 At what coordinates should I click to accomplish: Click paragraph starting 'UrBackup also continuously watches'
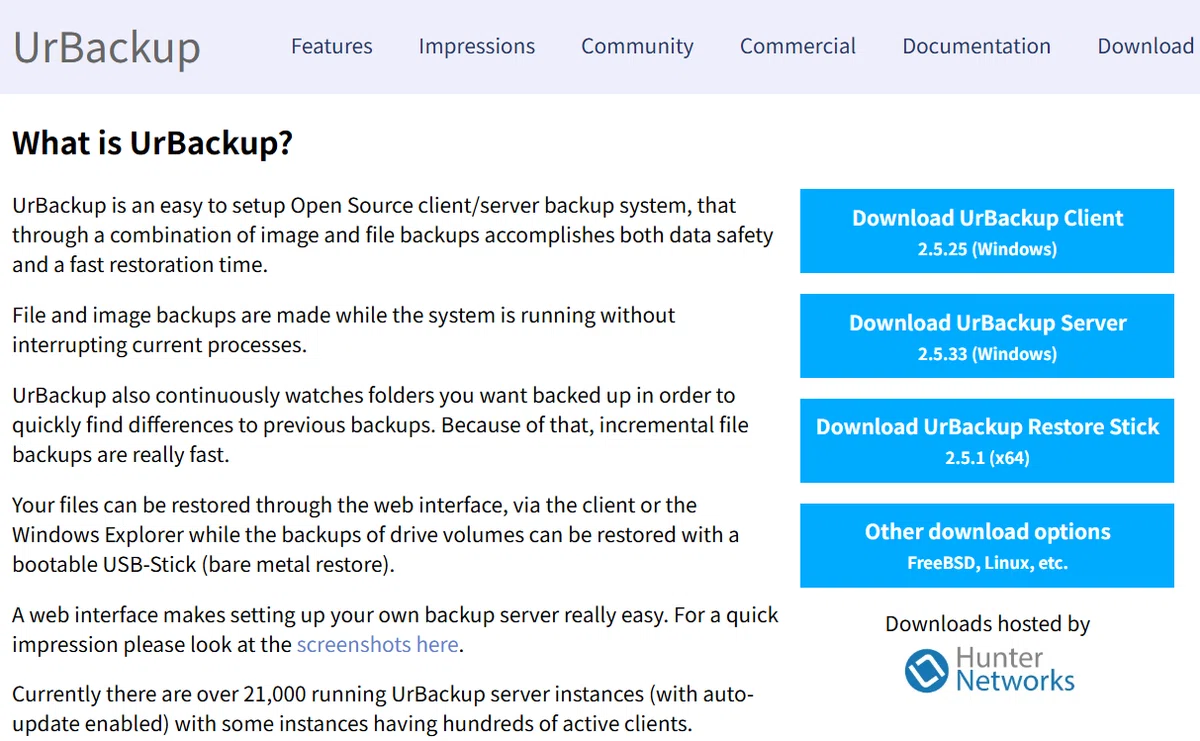380,425
